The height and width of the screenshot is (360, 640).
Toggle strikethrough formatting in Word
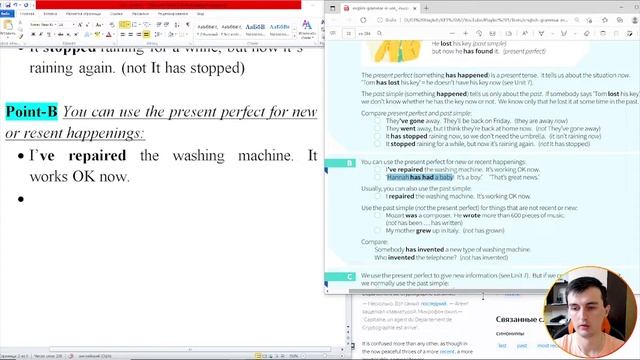(x=60, y=35)
